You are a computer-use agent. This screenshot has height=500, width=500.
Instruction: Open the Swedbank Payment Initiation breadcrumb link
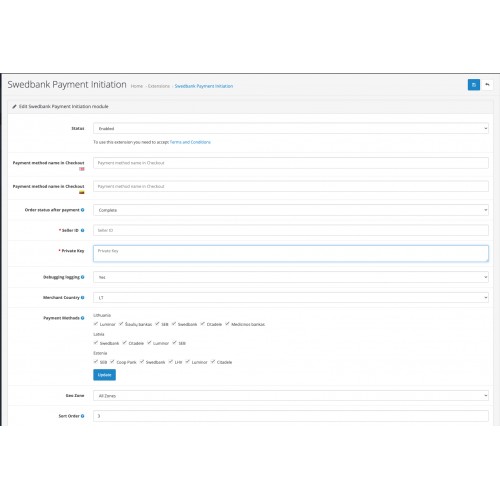[204, 86]
